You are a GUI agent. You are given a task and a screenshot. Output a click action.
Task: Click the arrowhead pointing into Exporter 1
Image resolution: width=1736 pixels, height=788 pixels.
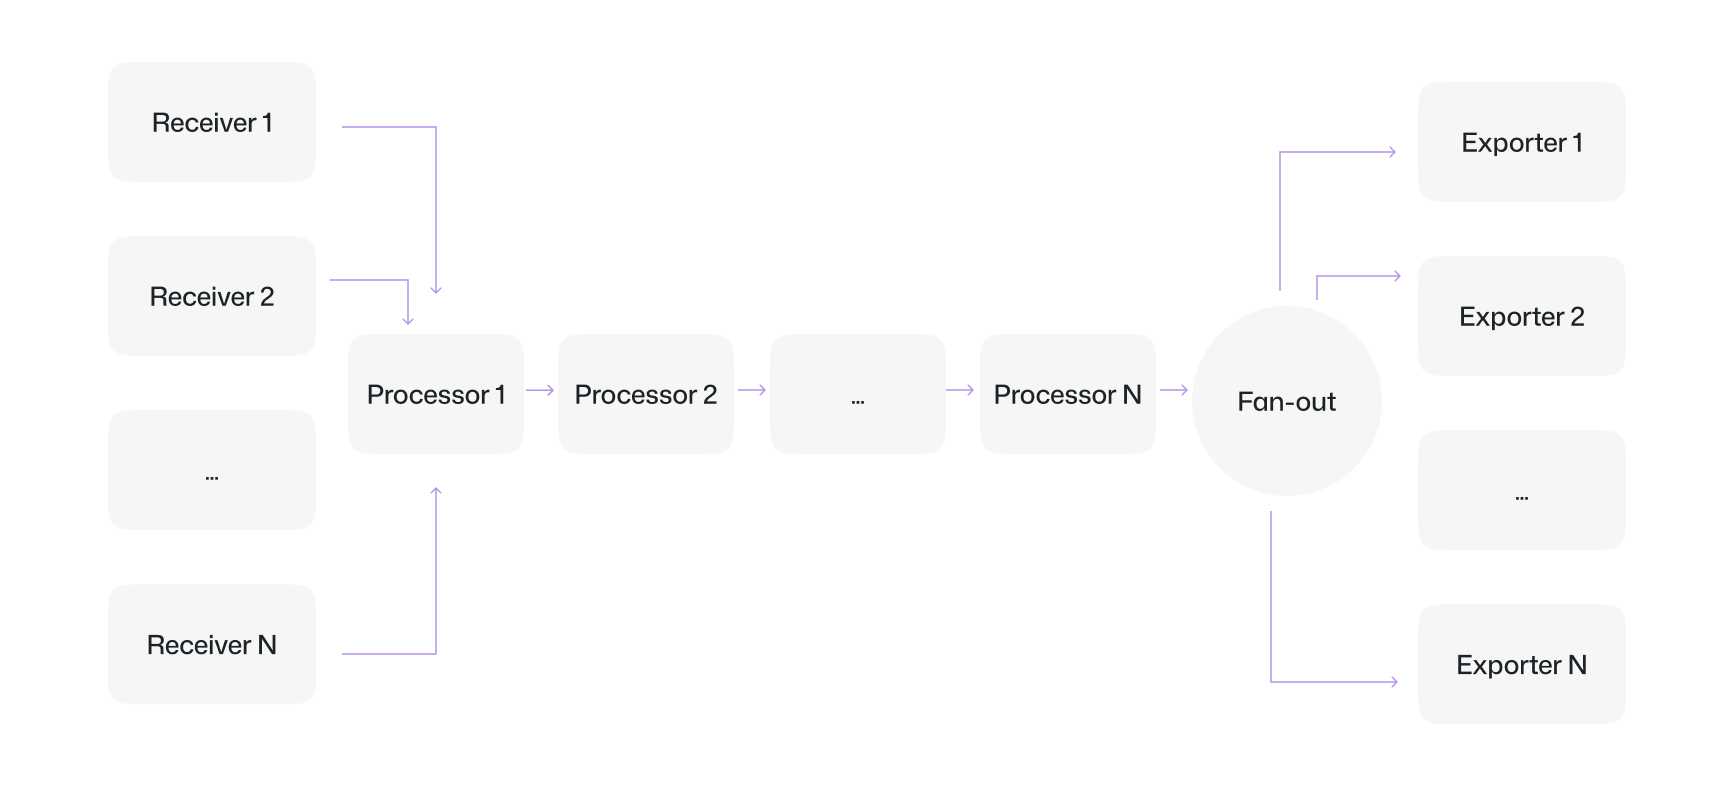(x=1392, y=152)
